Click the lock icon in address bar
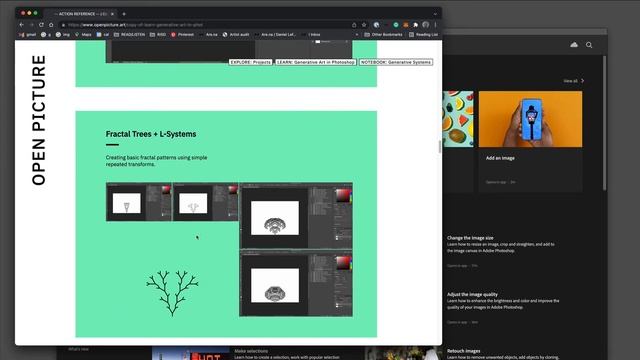 click(63, 25)
